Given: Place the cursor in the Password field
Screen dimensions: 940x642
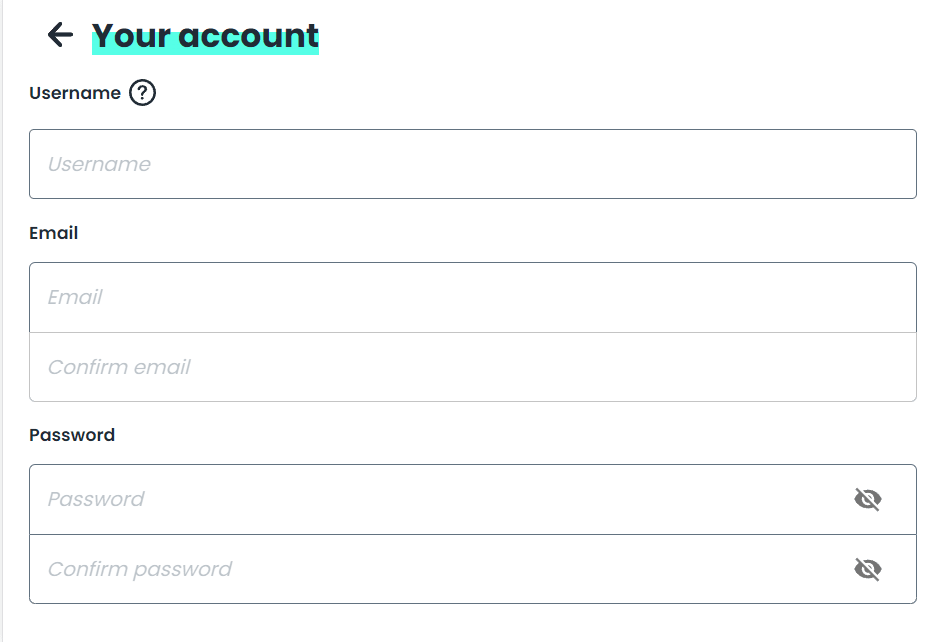Looking at the screenshot, I should click(x=473, y=499).
